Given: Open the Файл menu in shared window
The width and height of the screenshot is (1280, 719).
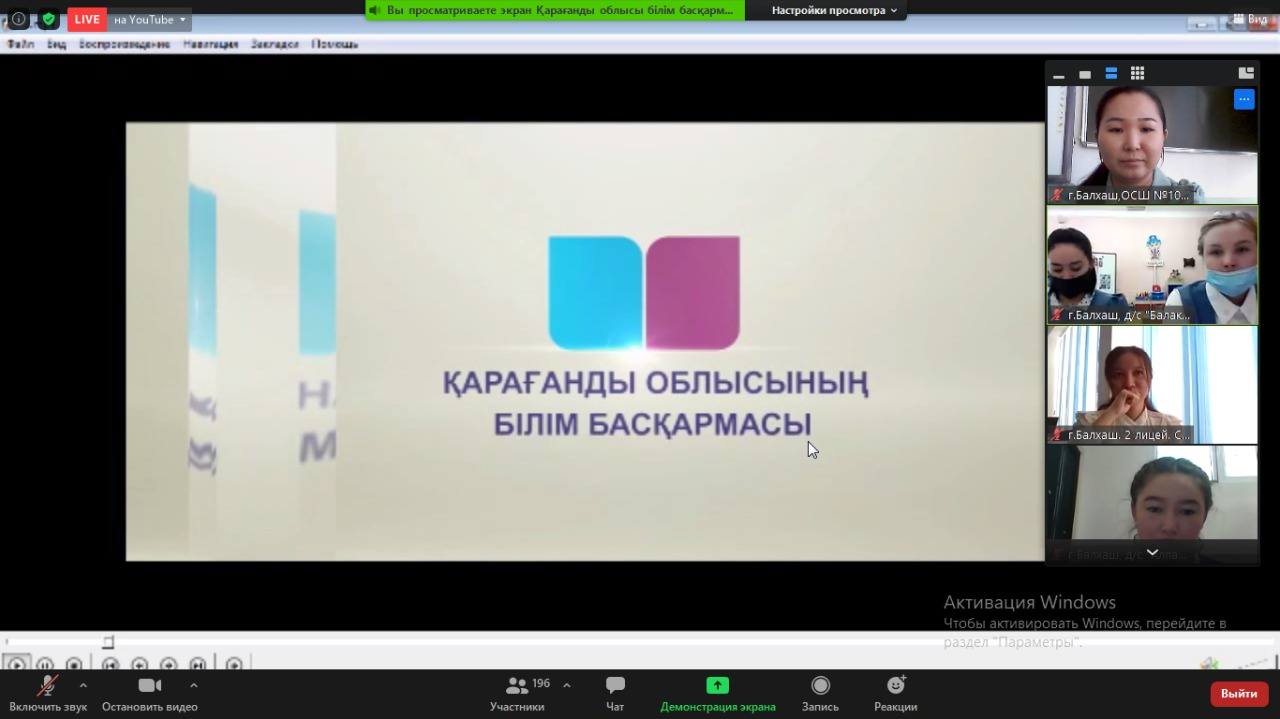Looking at the screenshot, I should [20, 44].
